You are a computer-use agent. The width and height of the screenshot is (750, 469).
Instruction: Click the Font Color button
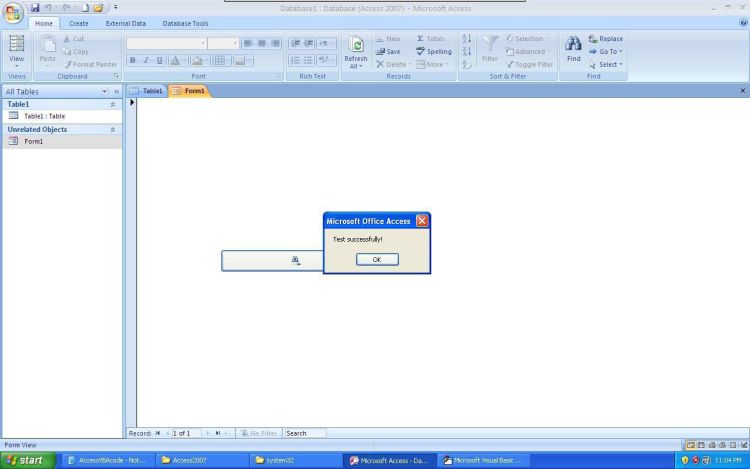(175, 60)
